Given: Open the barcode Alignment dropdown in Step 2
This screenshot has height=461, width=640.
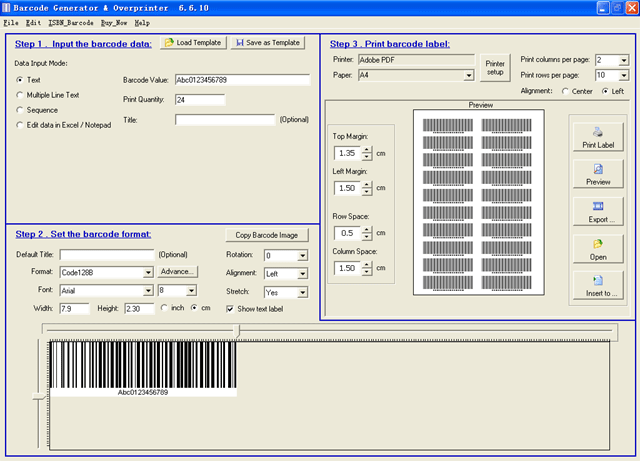Looking at the screenshot, I should click(x=302, y=274).
